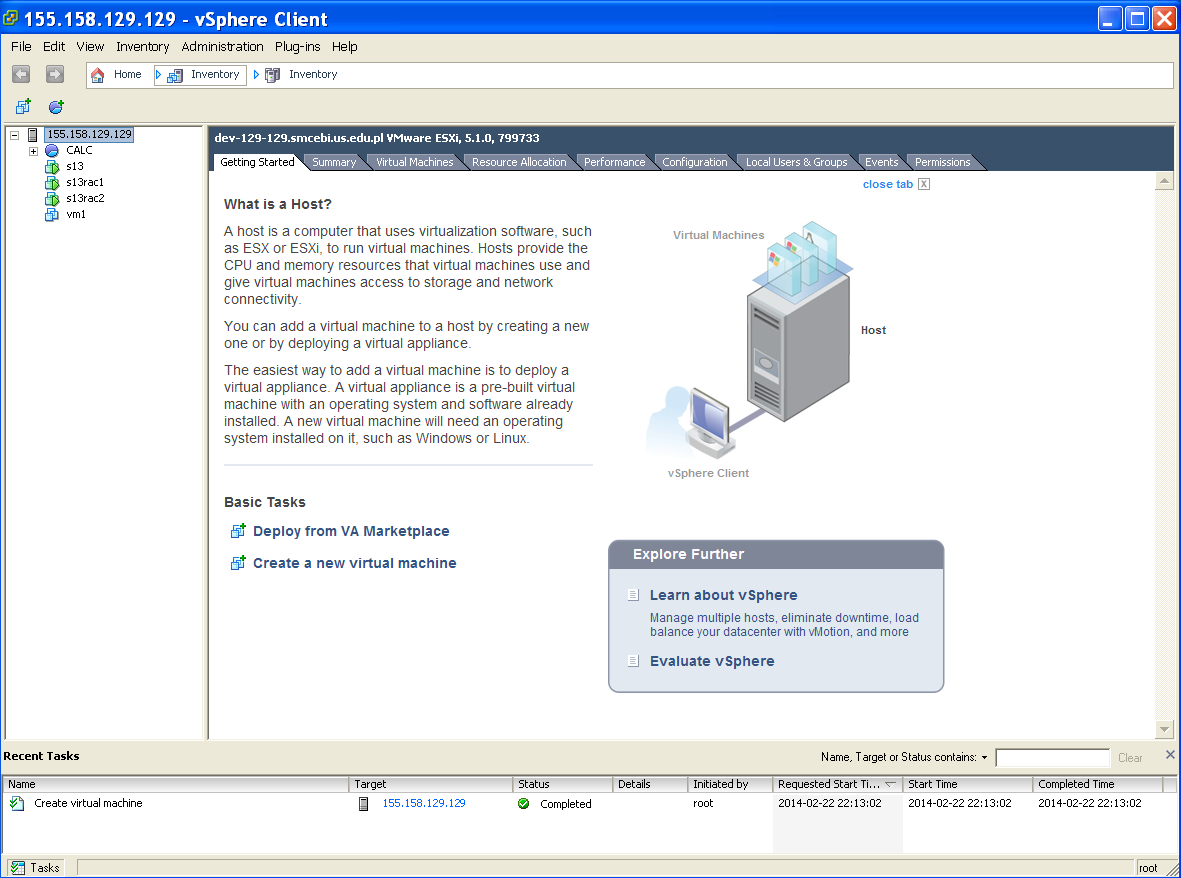Close the Recent Tasks panel with X

coord(1170,755)
